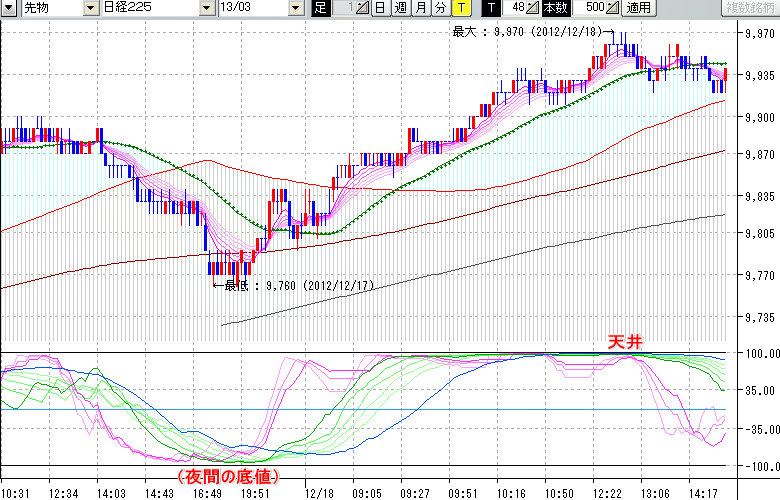Switch to the minute 分 chart period
This screenshot has height=500, width=780.
(438, 8)
